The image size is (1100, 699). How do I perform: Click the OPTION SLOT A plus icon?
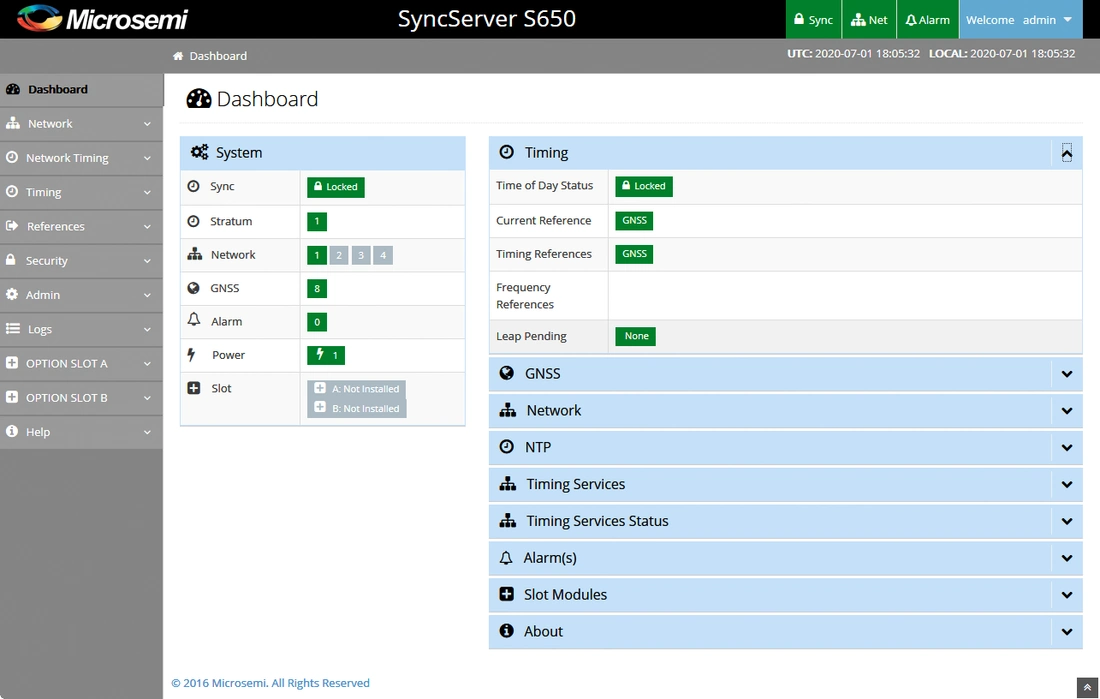12,363
